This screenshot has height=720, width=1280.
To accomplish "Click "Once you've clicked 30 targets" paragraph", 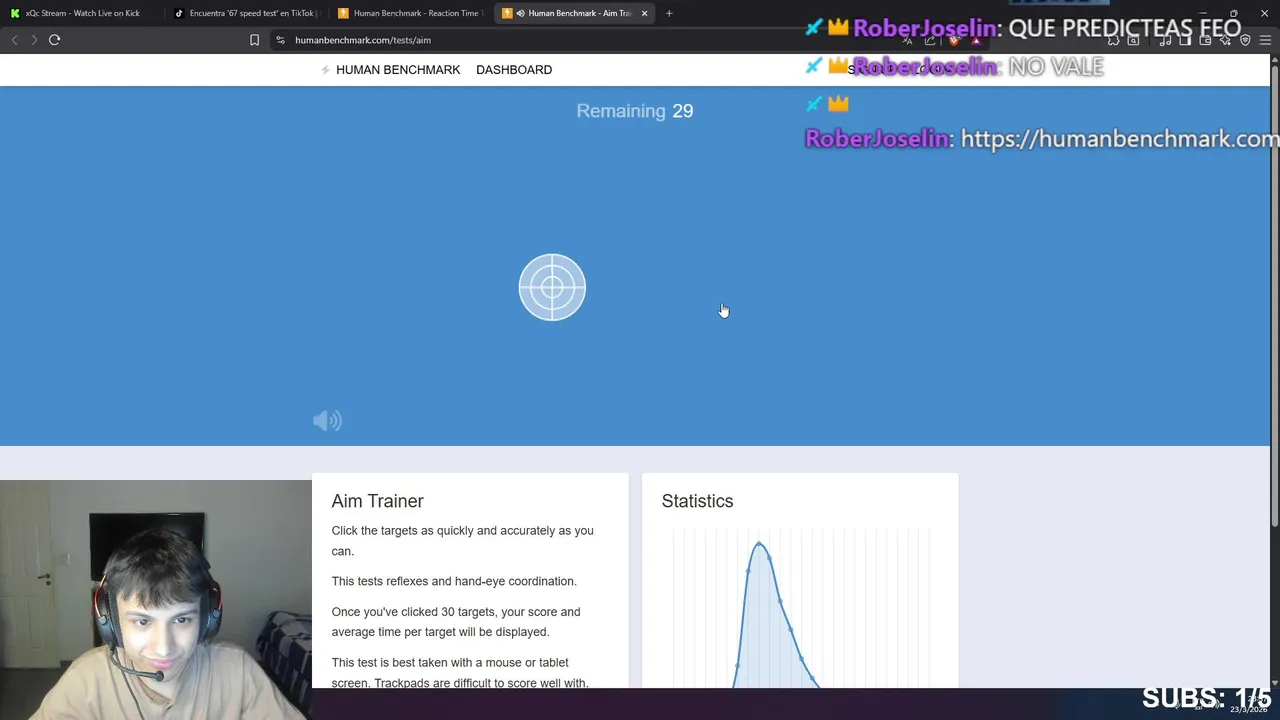I will point(455,622).
